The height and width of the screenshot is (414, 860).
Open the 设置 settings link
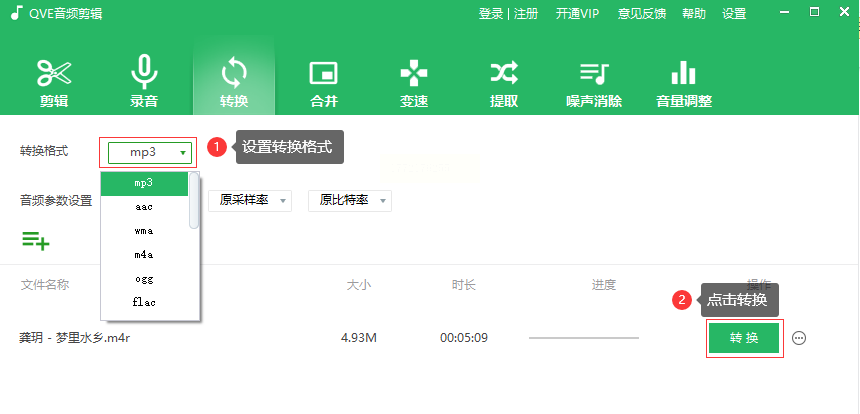point(734,14)
